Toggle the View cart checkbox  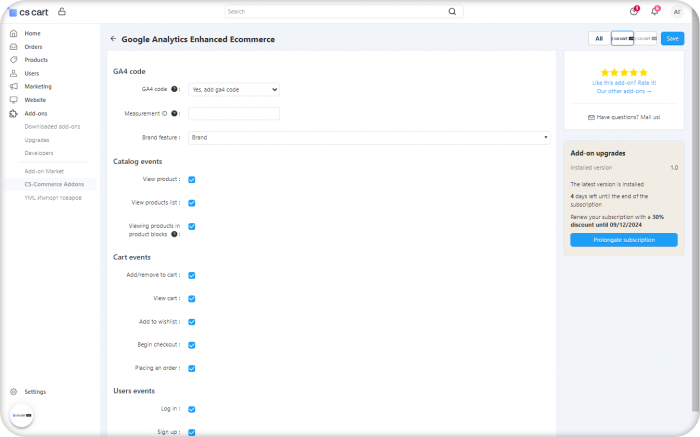pyautogui.click(x=192, y=299)
